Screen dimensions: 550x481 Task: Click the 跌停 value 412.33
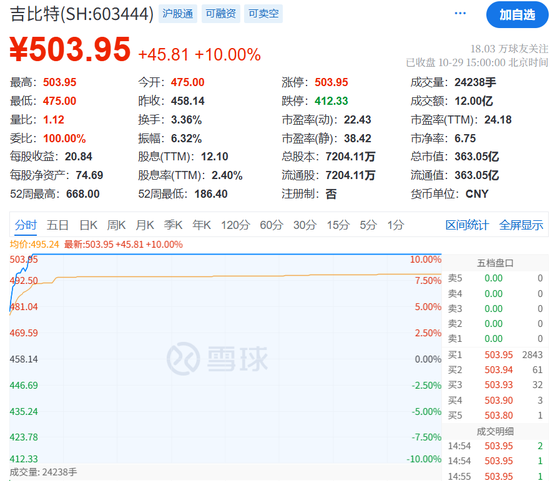tap(331, 101)
